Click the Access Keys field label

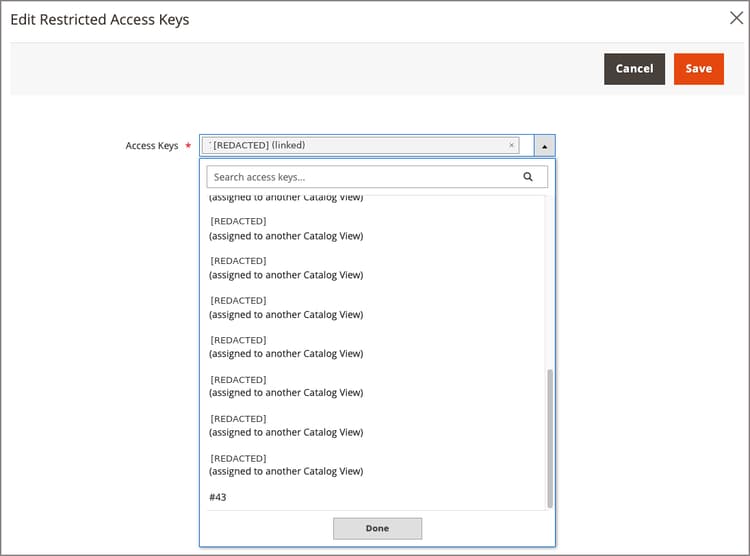pos(152,145)
